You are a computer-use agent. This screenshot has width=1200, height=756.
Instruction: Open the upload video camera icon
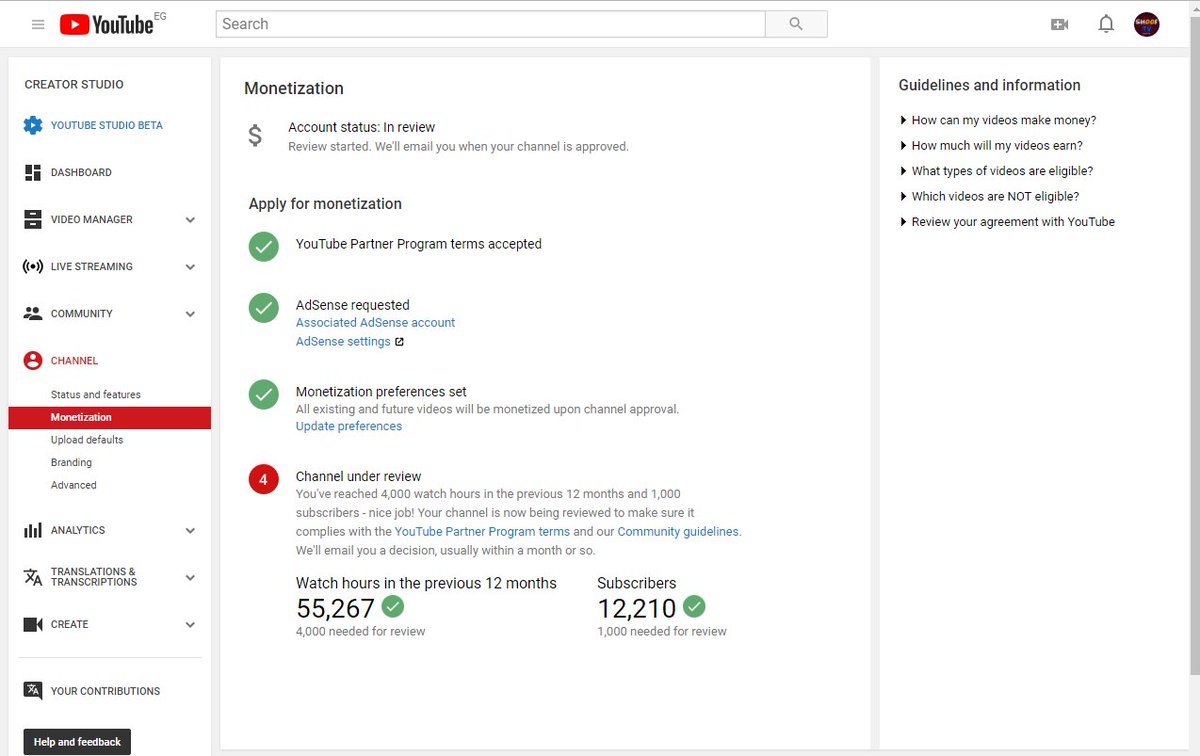[1060, 24]
